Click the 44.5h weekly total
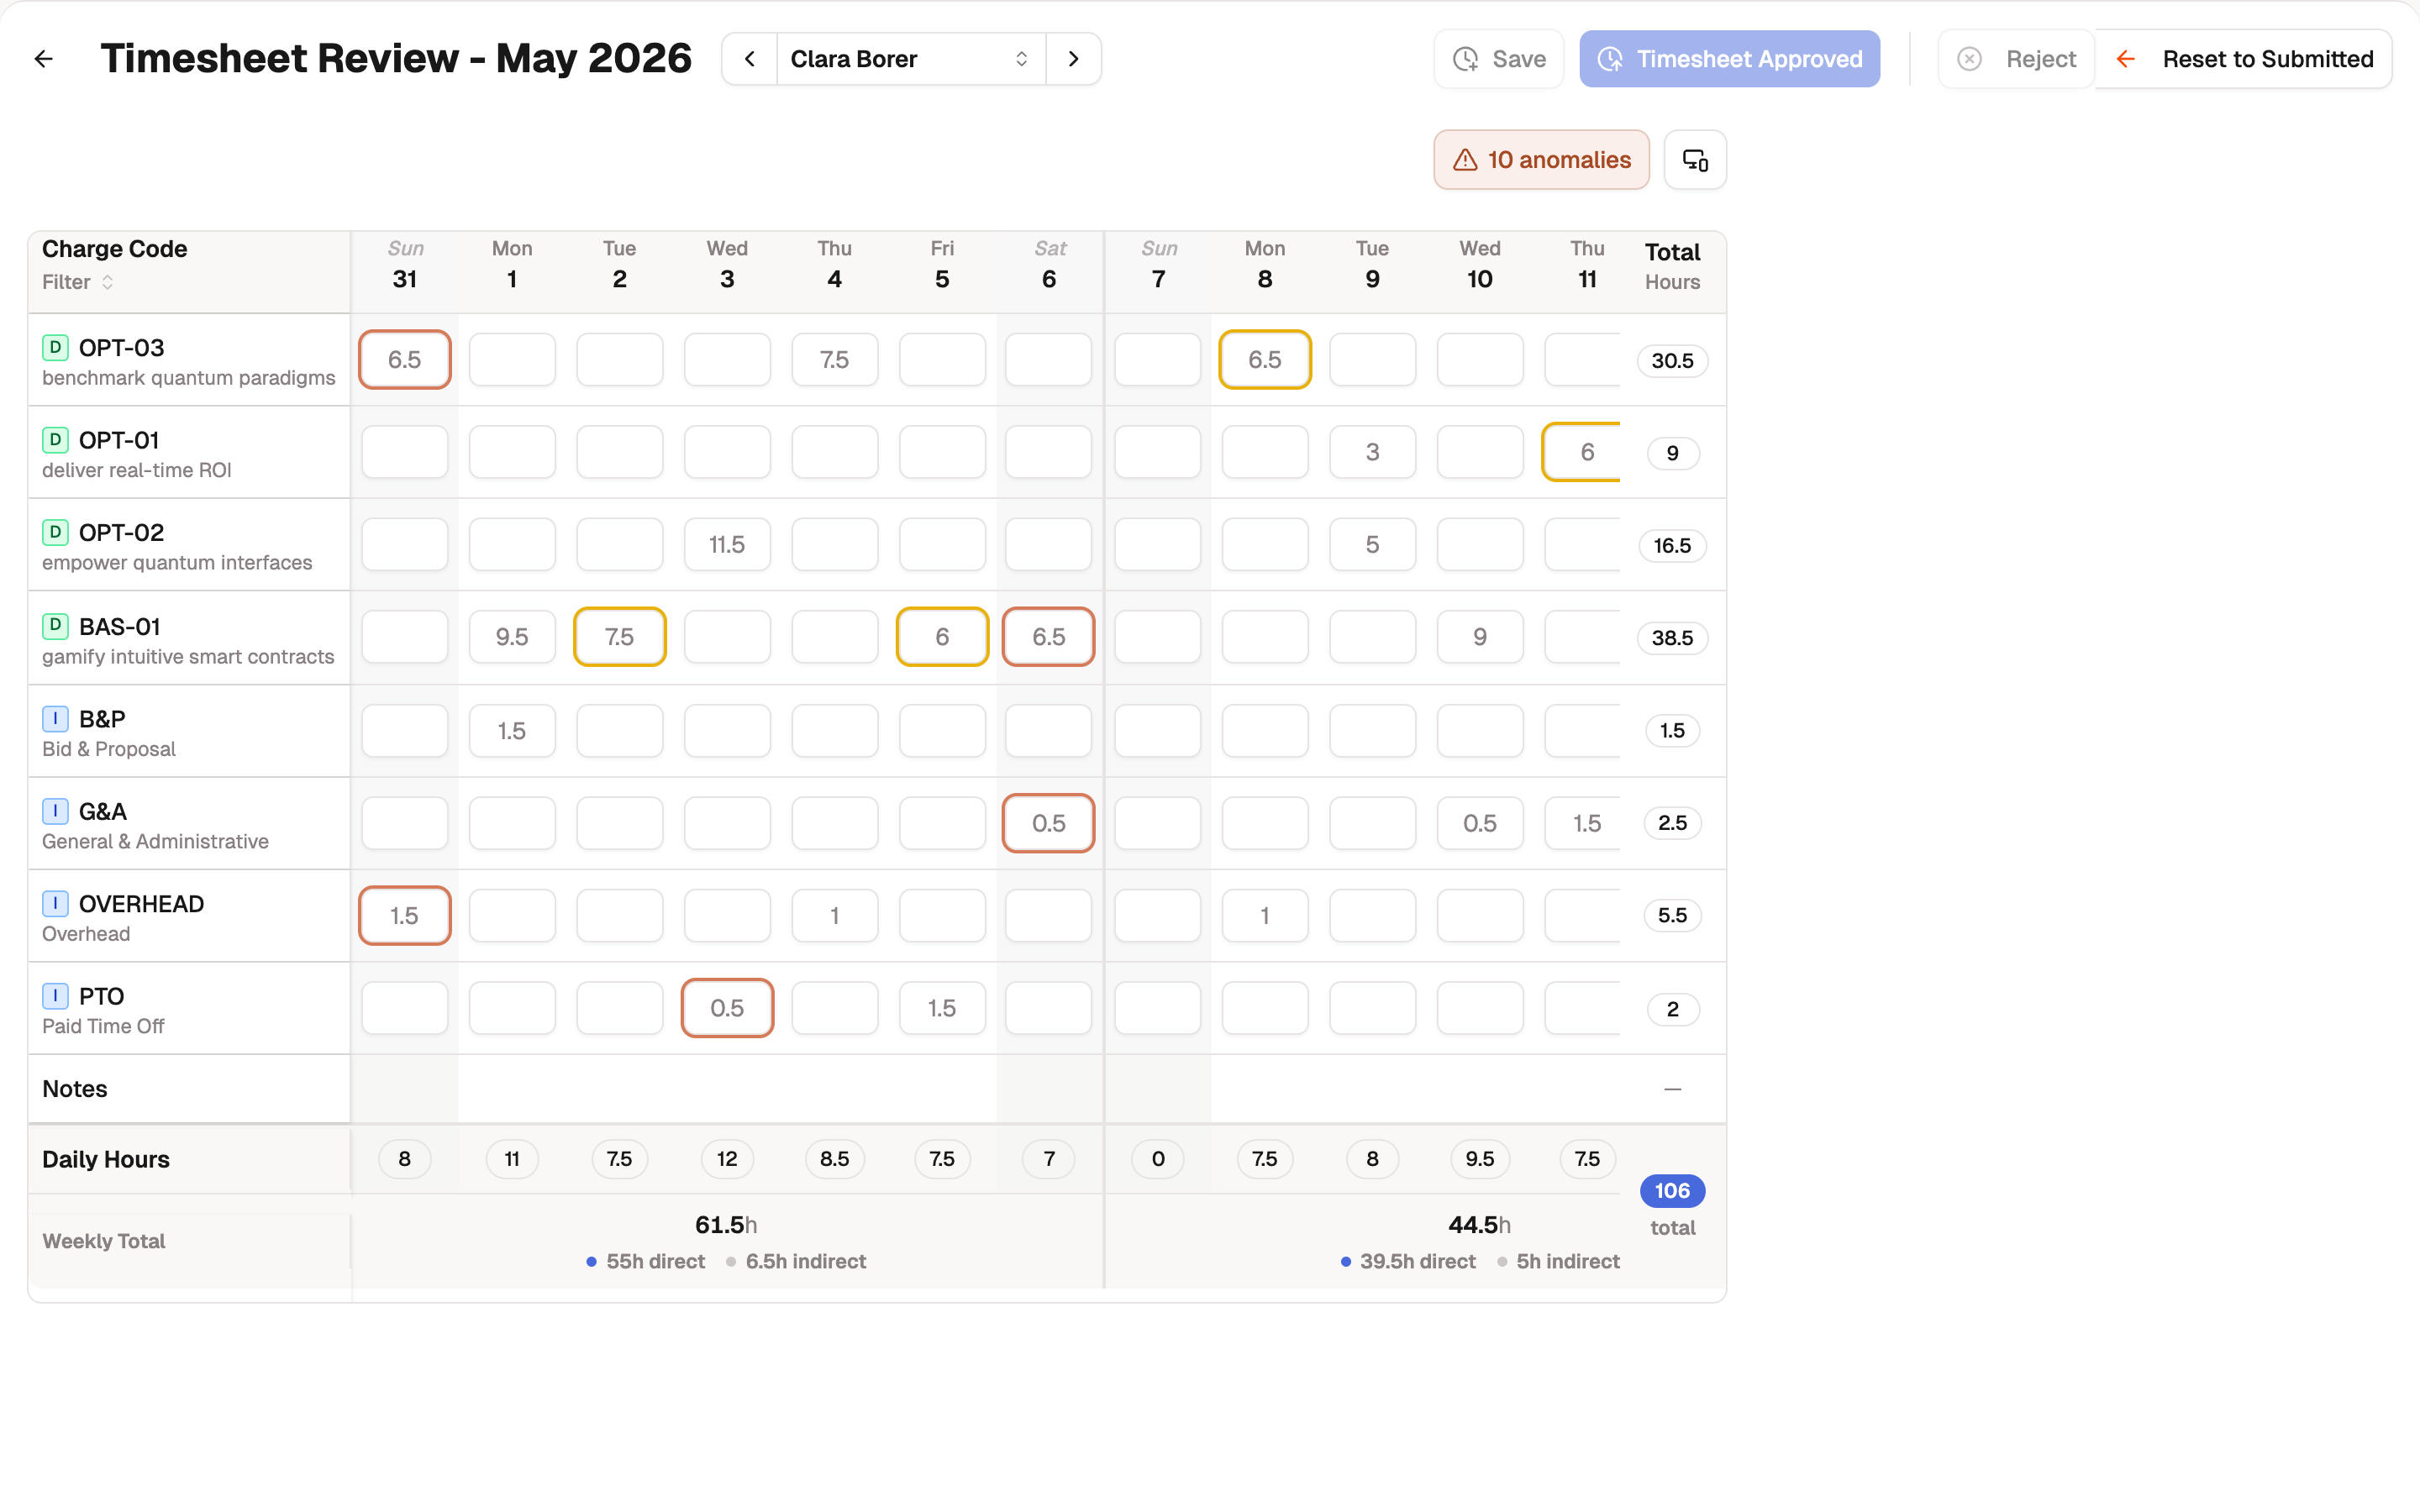The height and width of the screenshot is (1512, 2420). [x=1479, y=1225]
